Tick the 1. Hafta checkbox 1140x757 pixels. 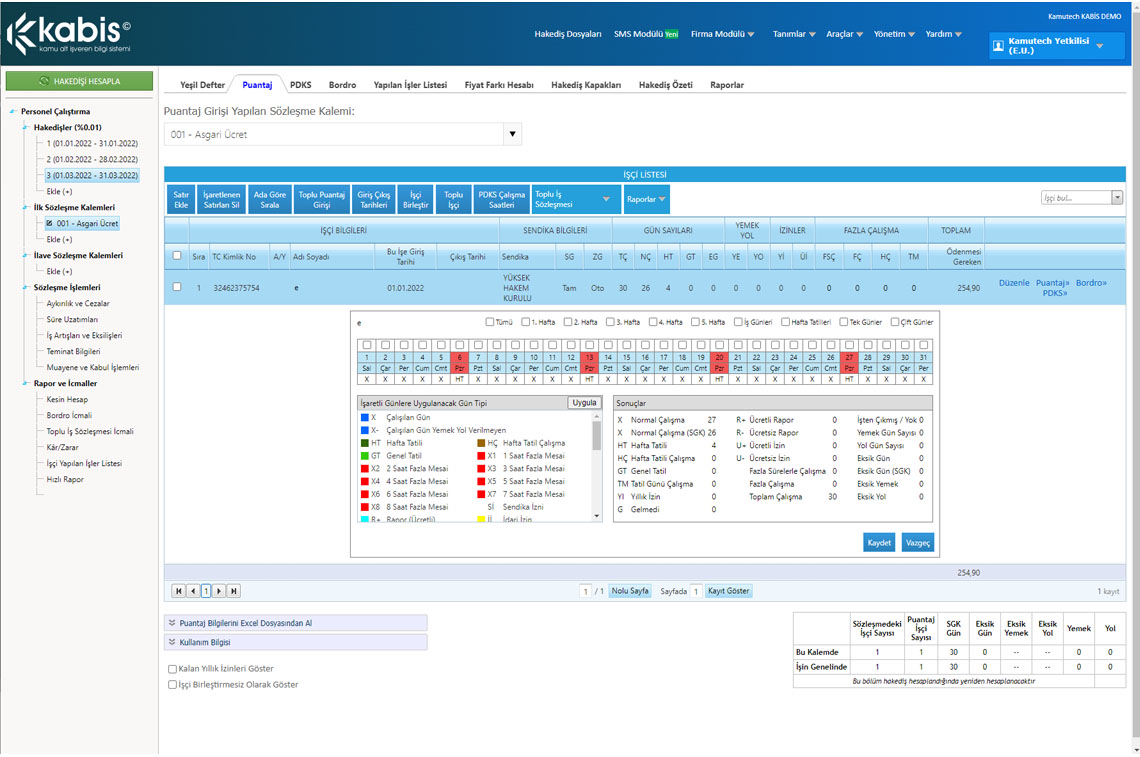[x=525, y=322]
